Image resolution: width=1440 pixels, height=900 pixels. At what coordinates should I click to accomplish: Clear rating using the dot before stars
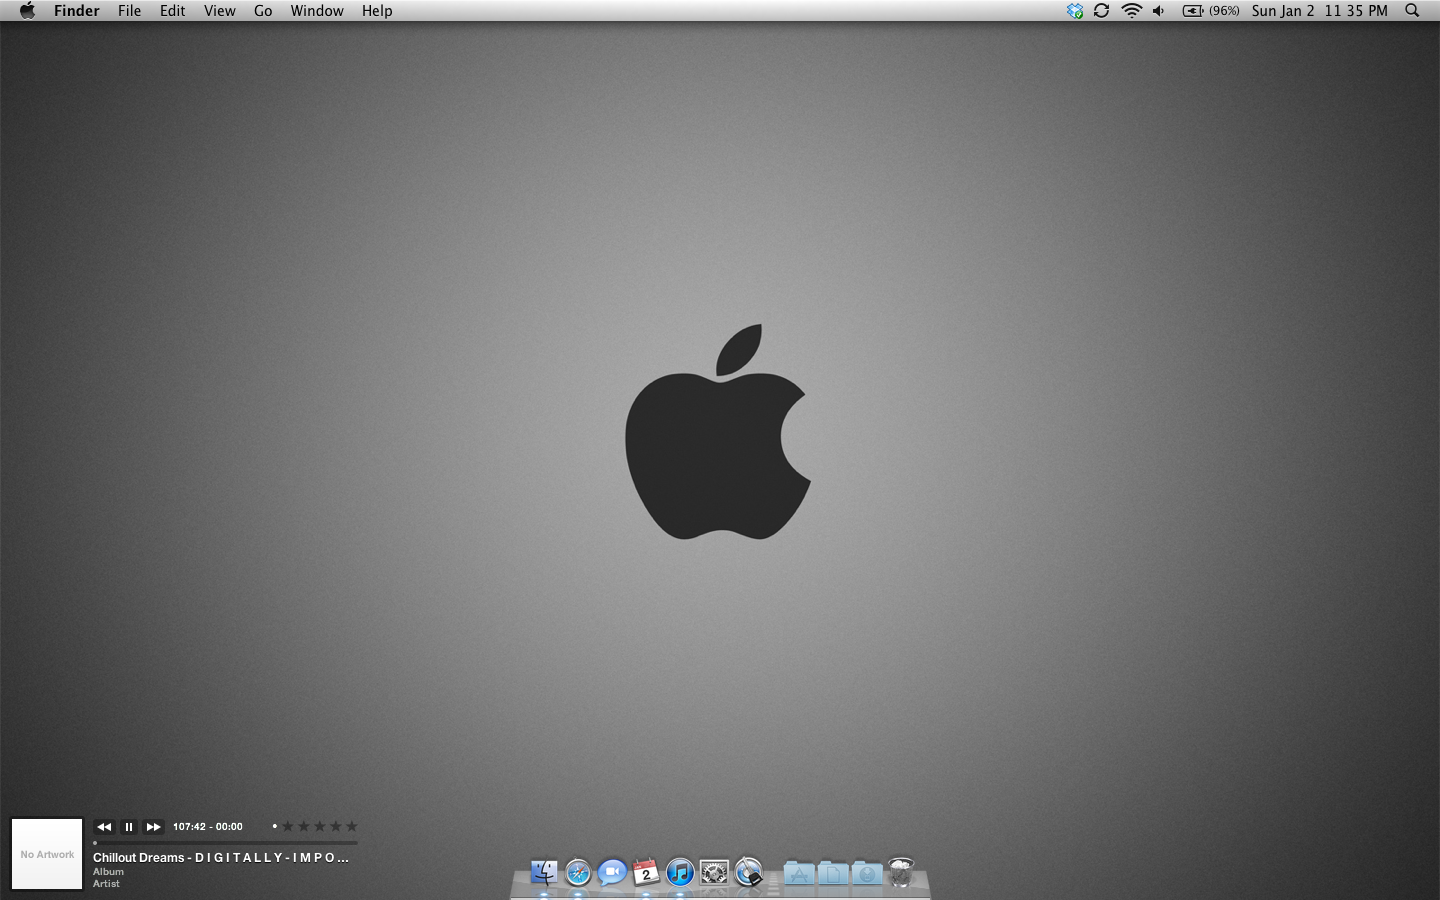click(x=274, y=826)
